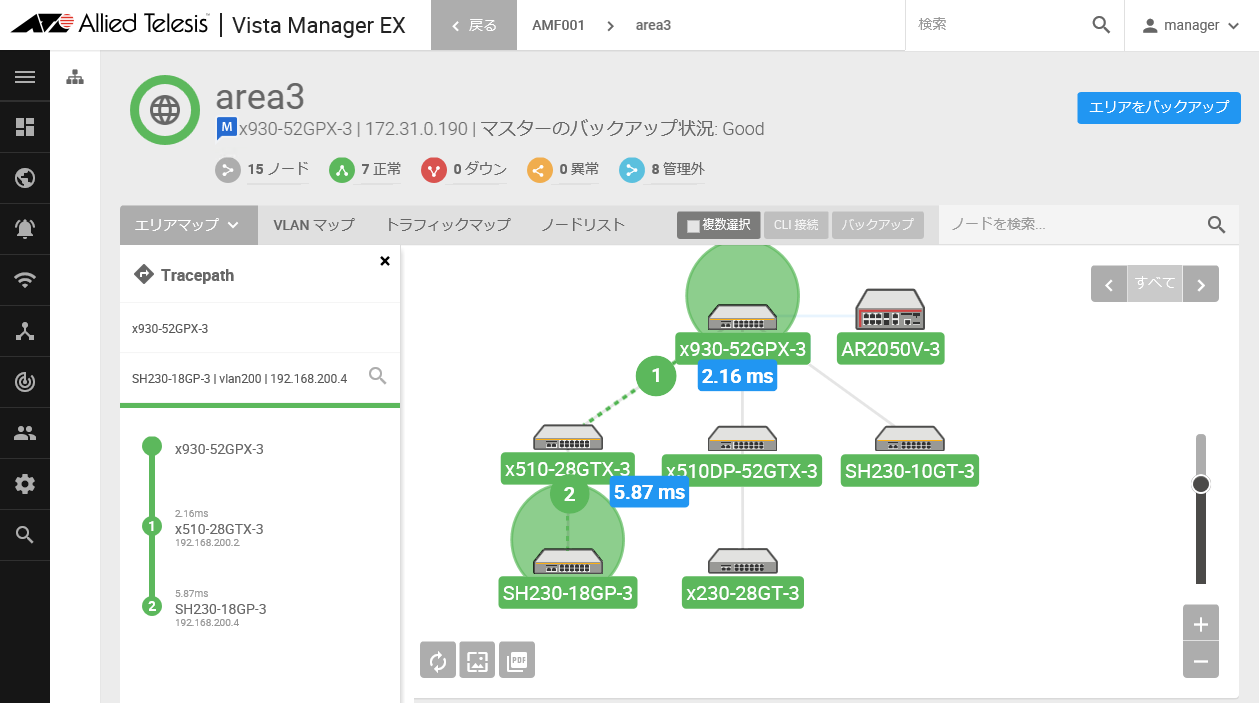Switch to VLAN マップ tab
Screen dimensions: 1259x703
(314, 225)
